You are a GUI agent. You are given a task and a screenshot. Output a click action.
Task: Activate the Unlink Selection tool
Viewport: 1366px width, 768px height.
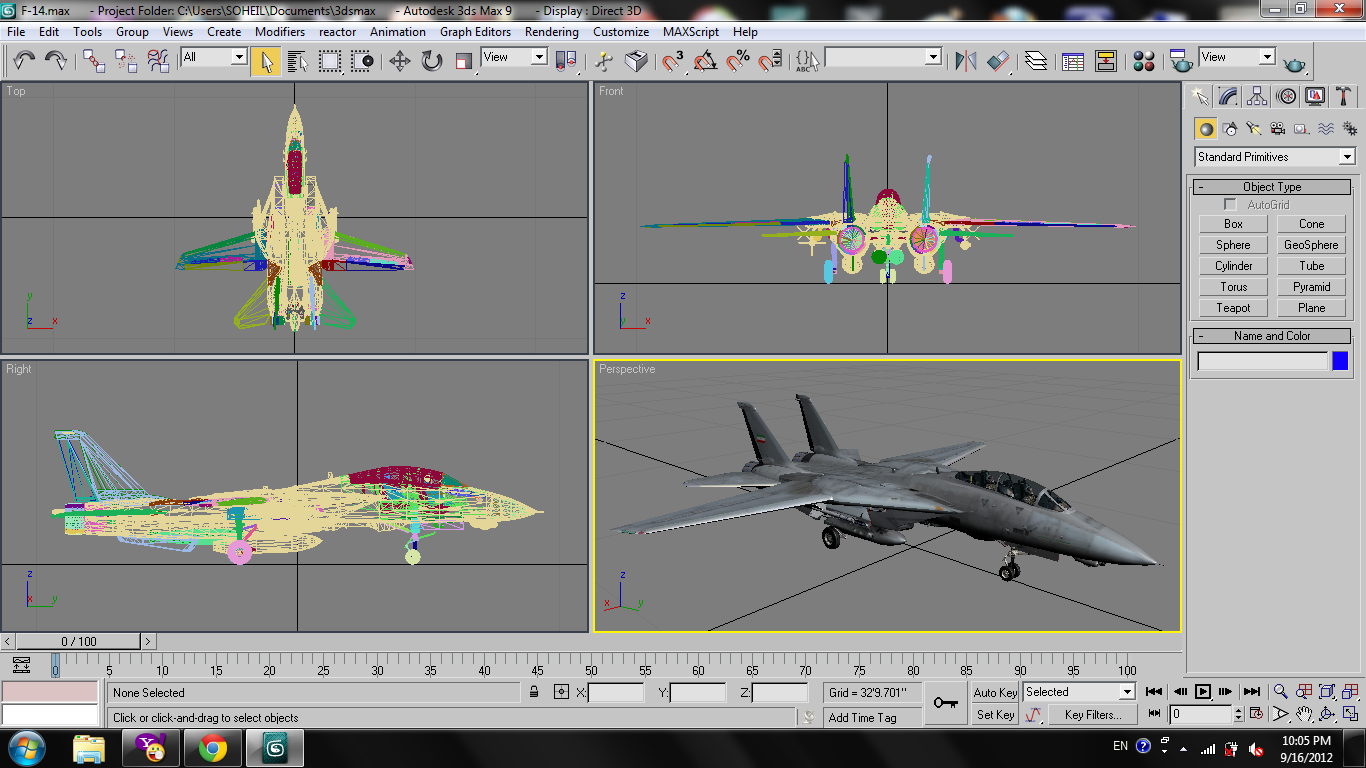coord(126,61)
